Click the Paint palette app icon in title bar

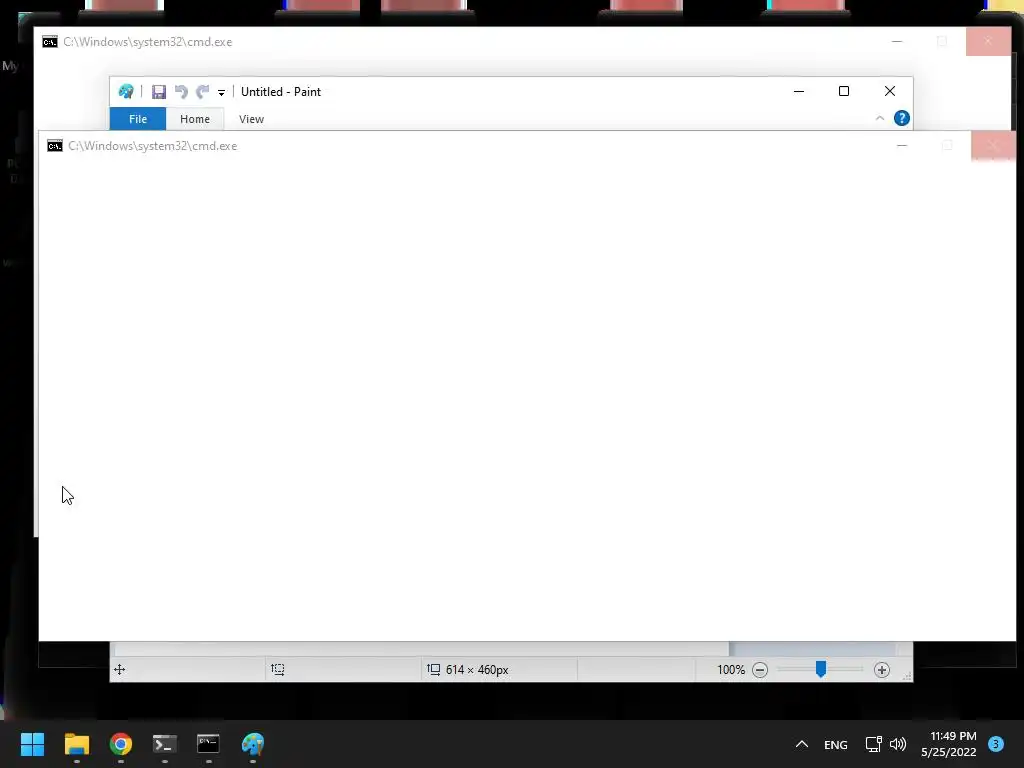pyautogui.click(x=126, y=91)
